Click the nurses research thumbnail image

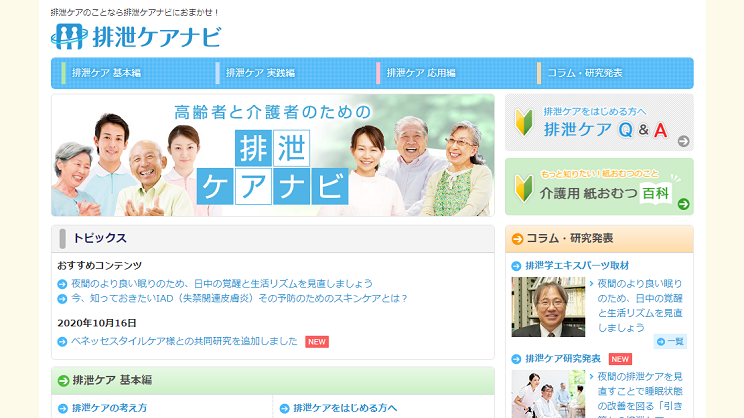[548, 394]
